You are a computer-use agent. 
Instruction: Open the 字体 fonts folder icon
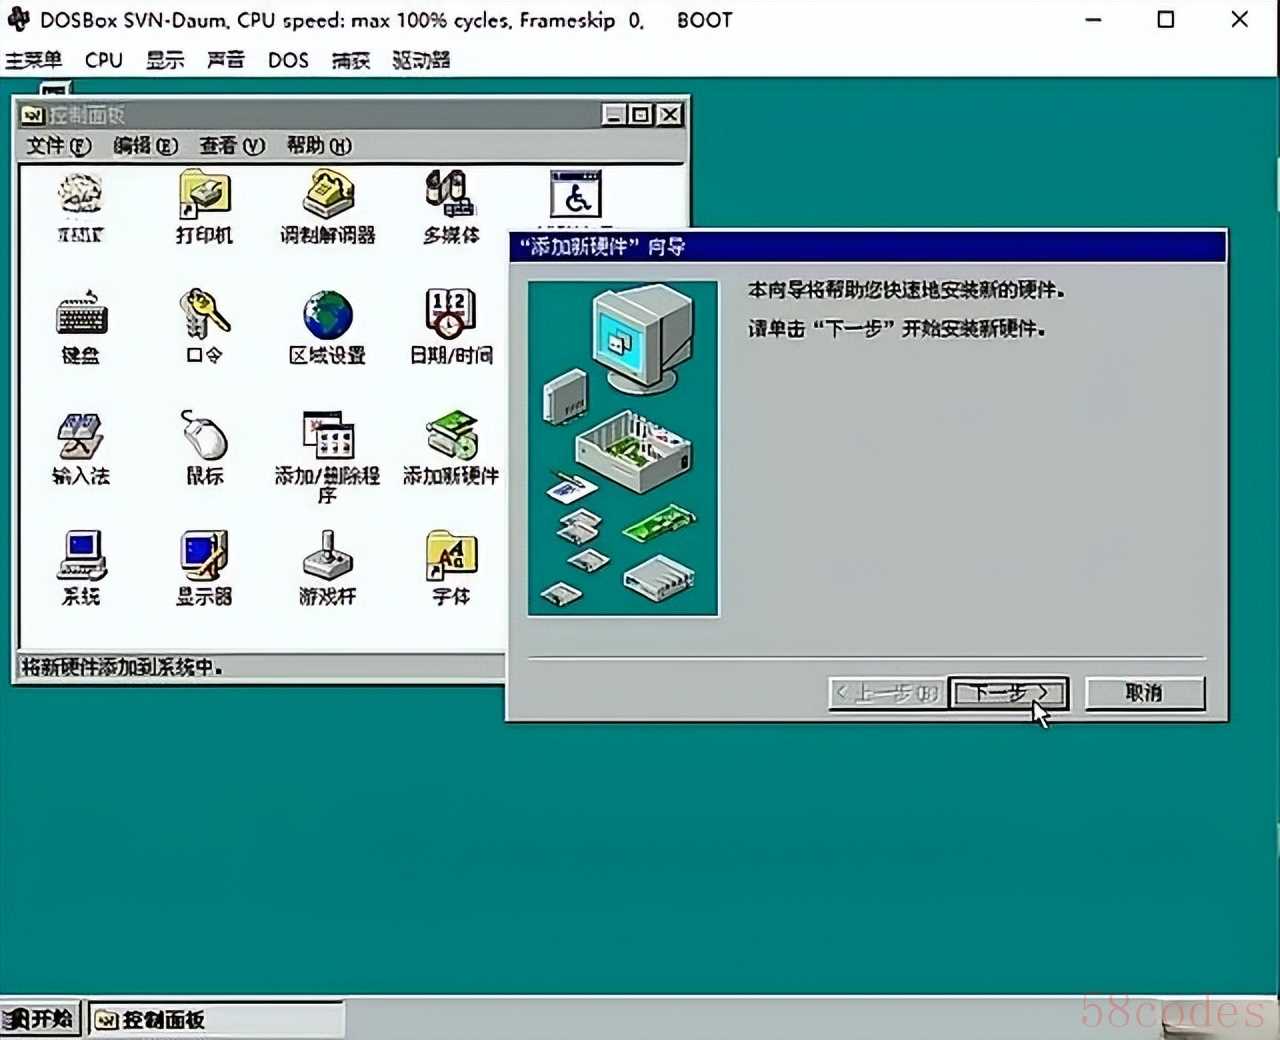451,567
